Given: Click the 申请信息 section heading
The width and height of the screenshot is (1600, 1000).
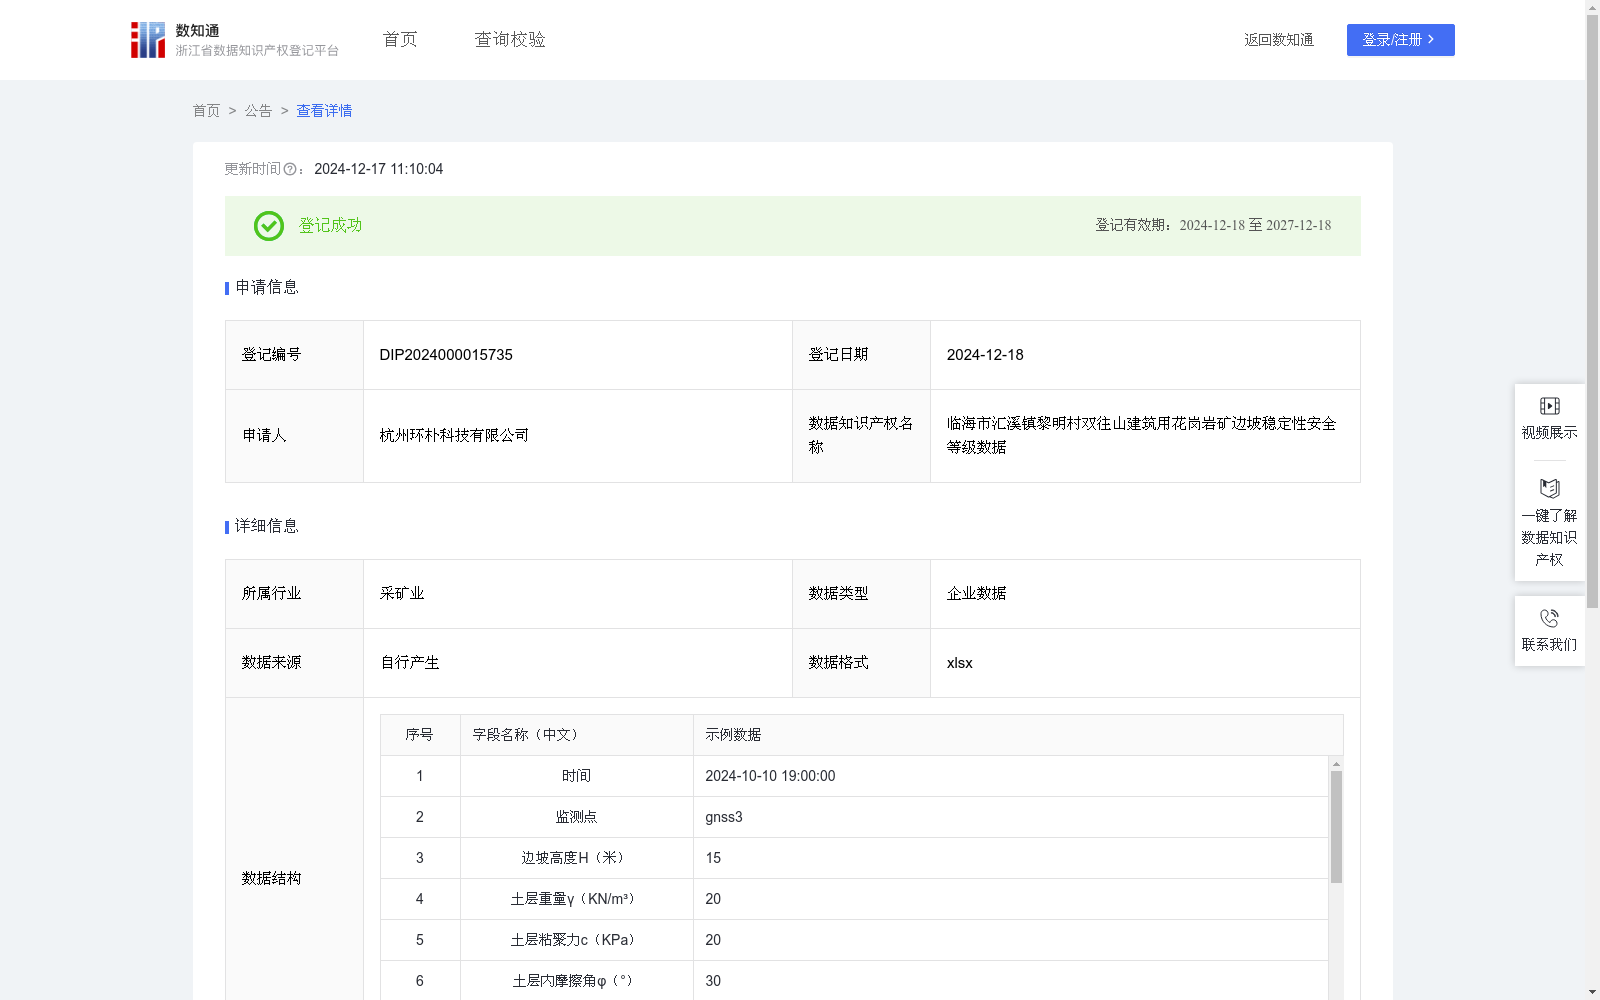Looking at the screenshot, I should pos(267,288).
